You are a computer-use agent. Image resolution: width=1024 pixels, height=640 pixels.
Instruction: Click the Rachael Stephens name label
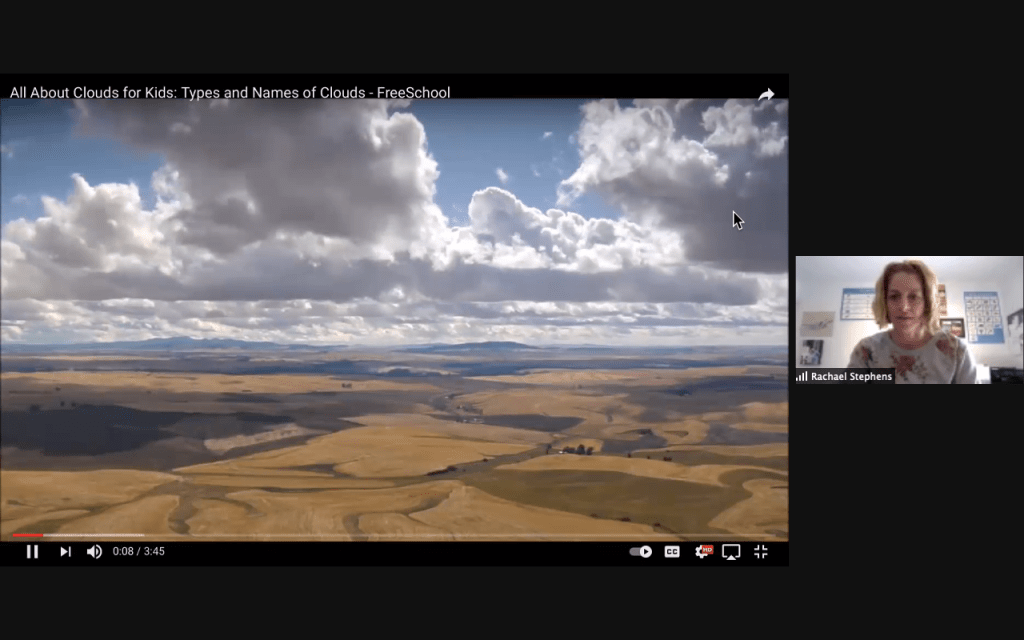point(850,376)
